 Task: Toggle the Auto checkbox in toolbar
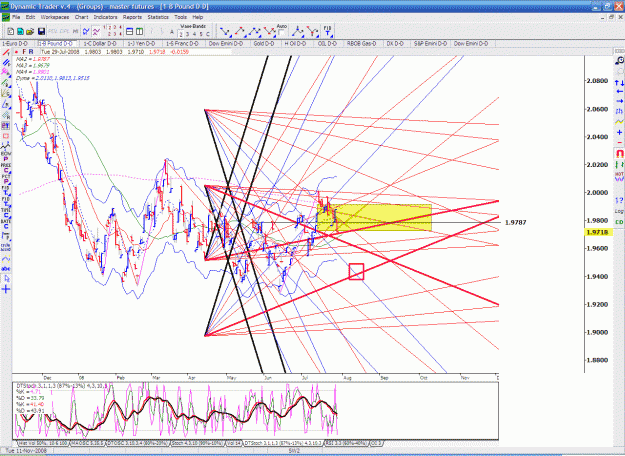[x=281, y=33]
